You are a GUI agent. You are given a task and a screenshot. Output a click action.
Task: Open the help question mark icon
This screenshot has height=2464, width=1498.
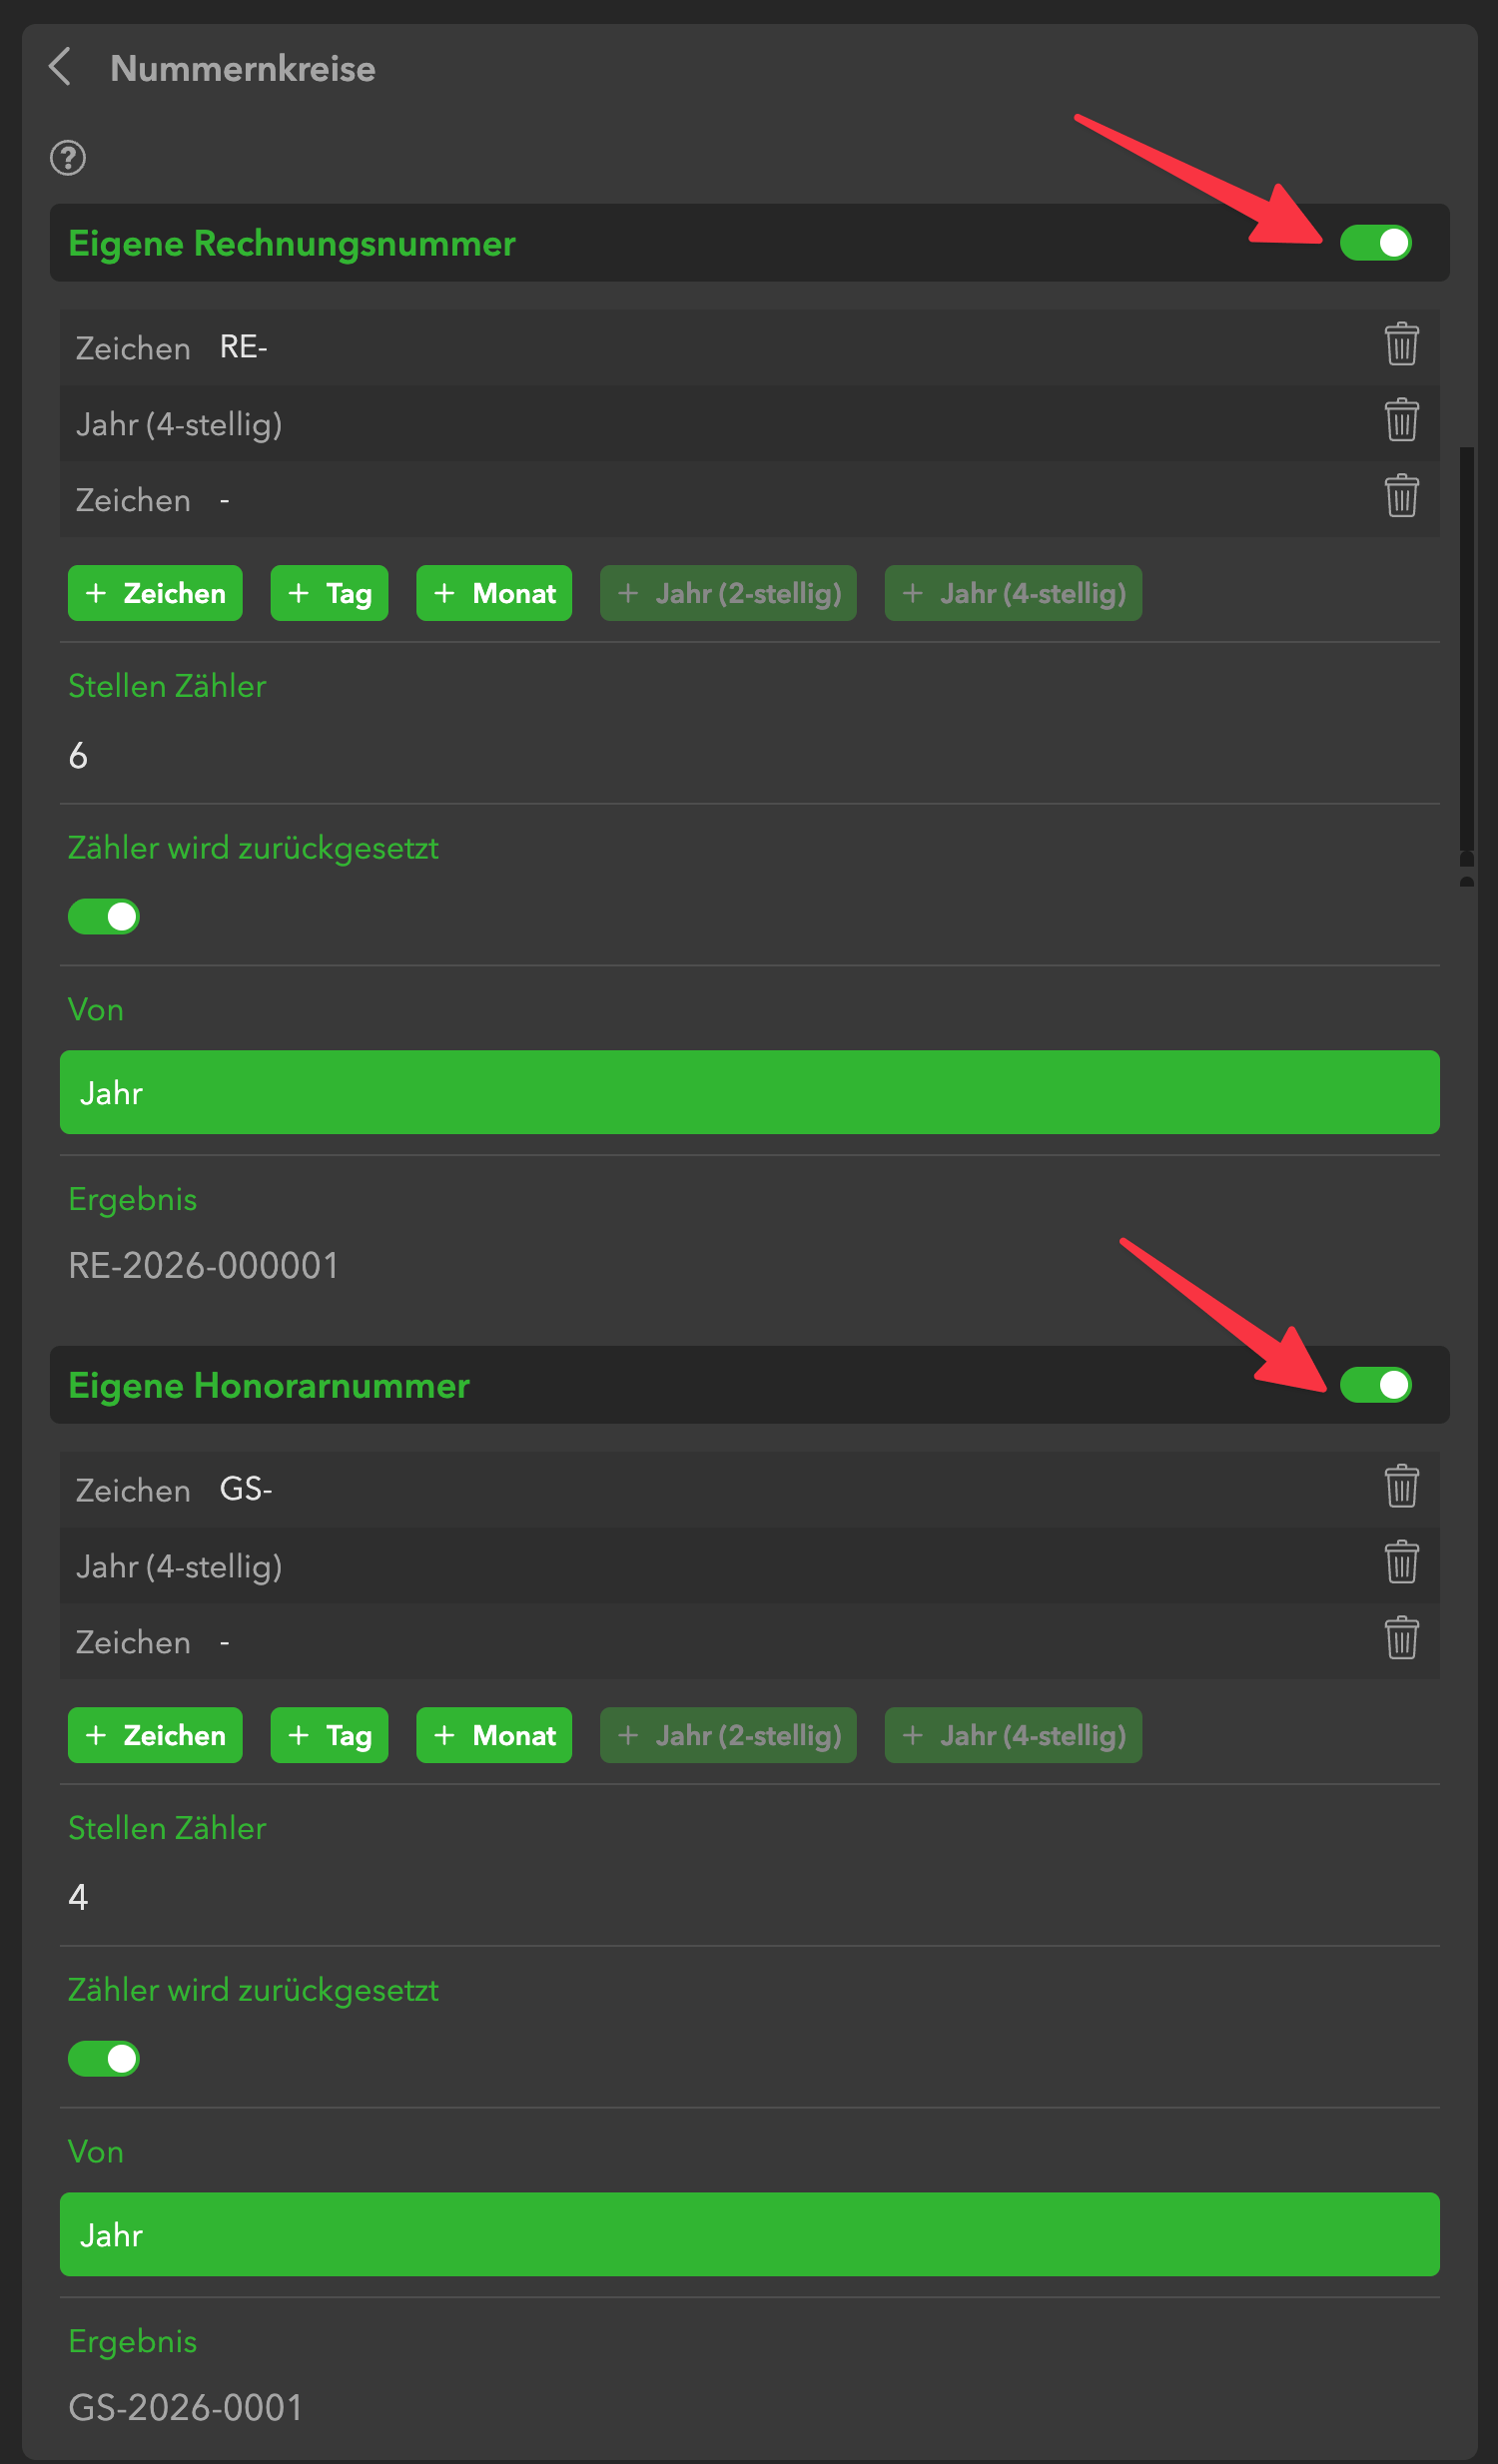point(68,158)
